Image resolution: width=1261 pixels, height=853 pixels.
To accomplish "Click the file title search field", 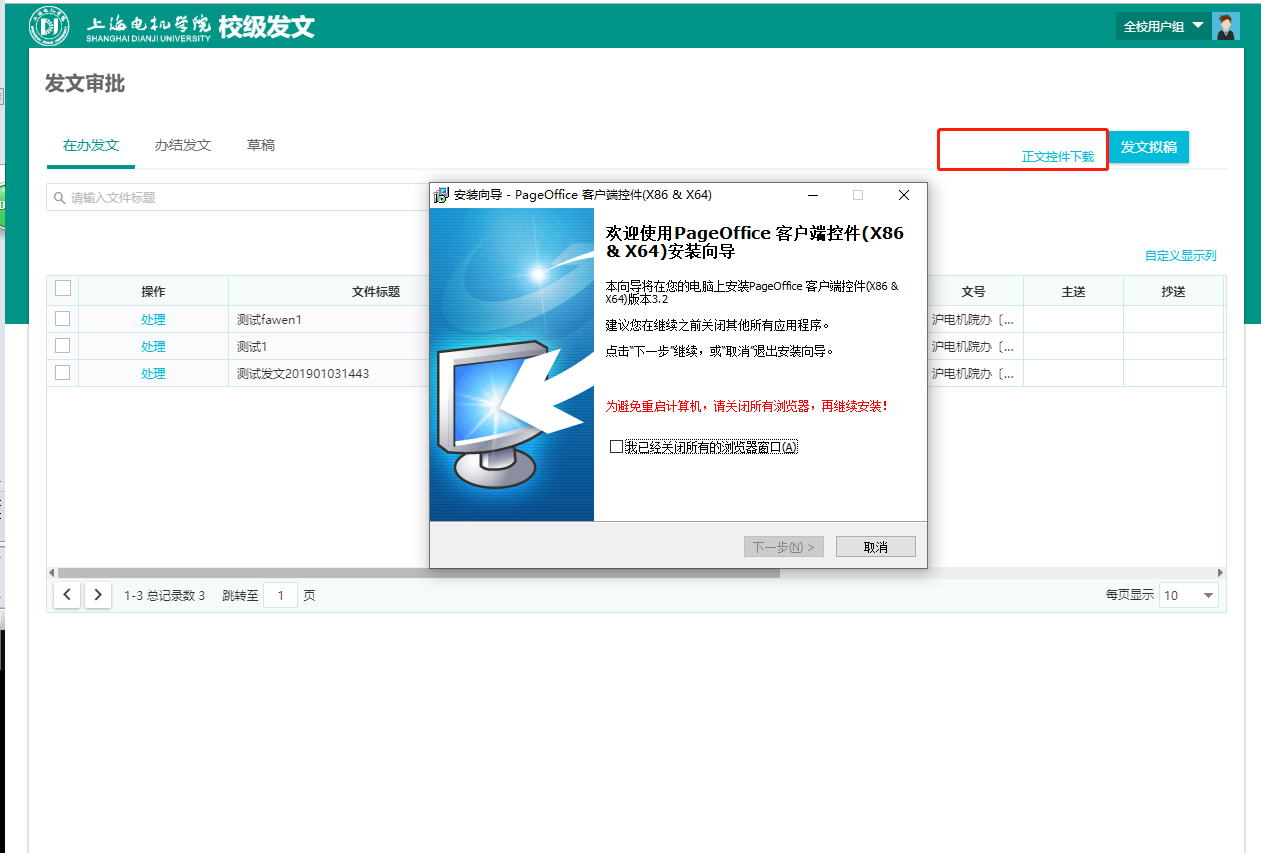I will [x=238, y=198].
